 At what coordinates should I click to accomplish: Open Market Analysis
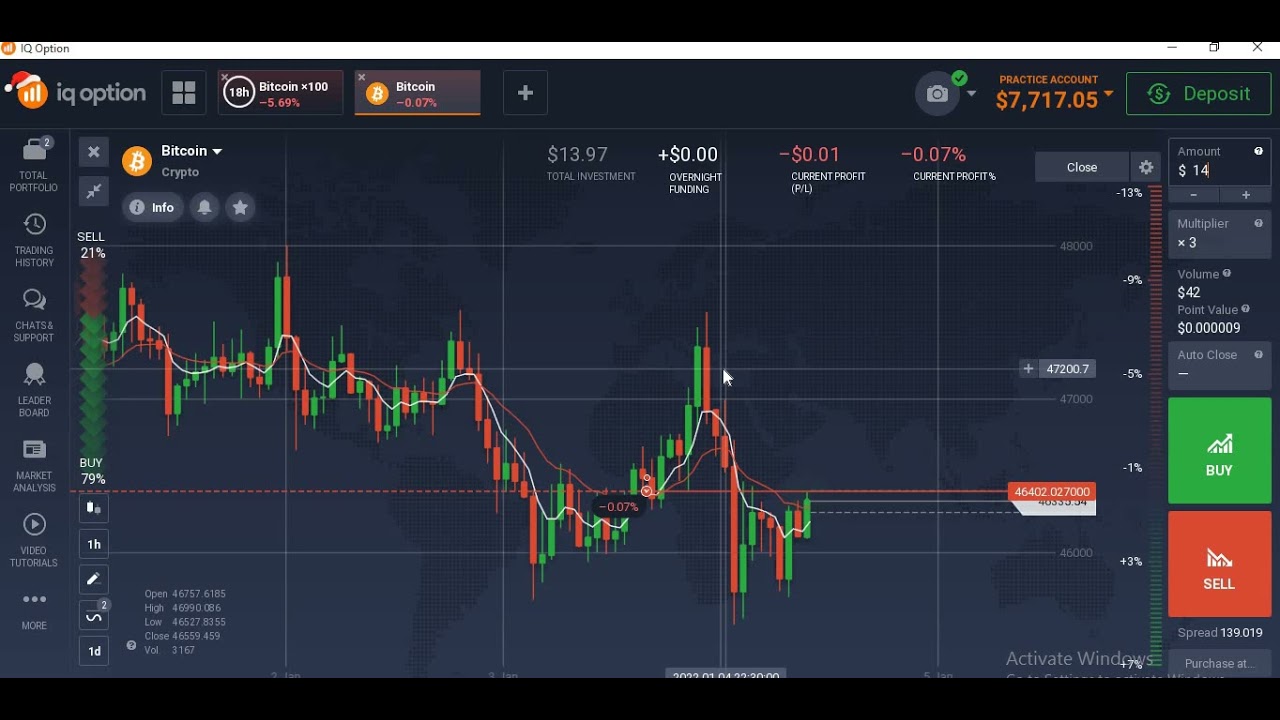pyautogui.click(x=34, y=466)
